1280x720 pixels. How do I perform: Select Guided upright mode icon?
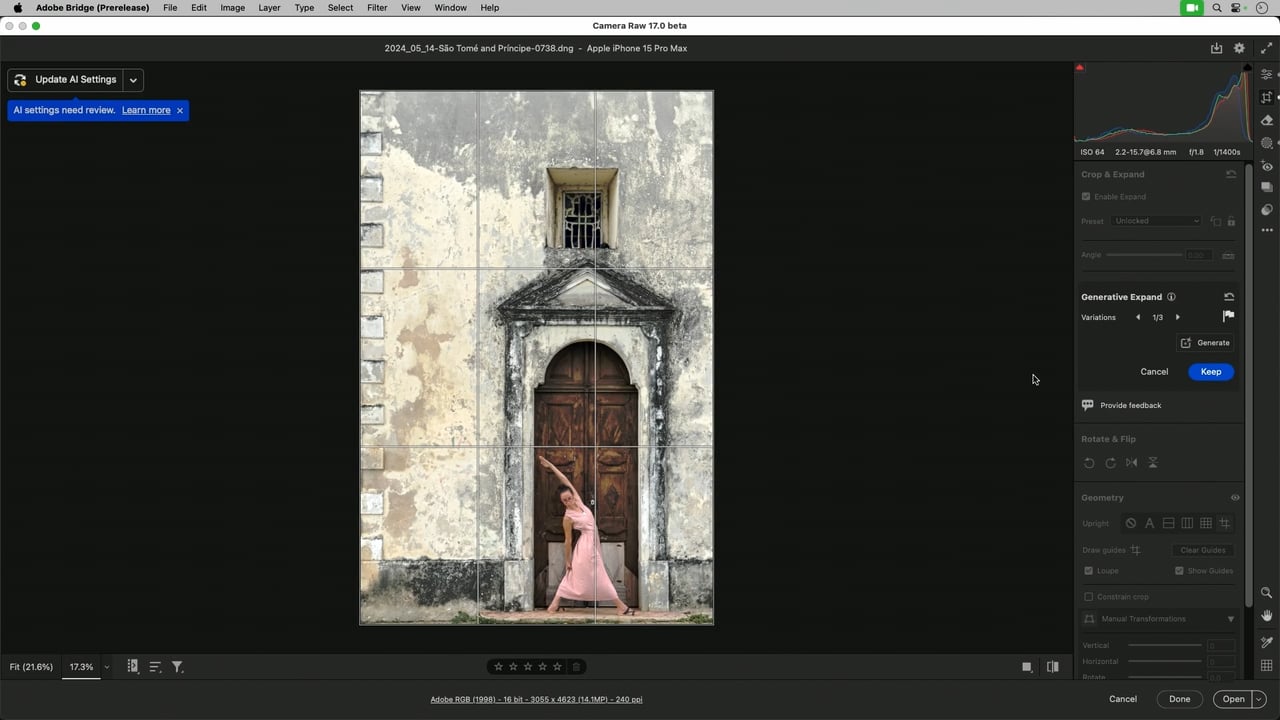pos(1225,523)
